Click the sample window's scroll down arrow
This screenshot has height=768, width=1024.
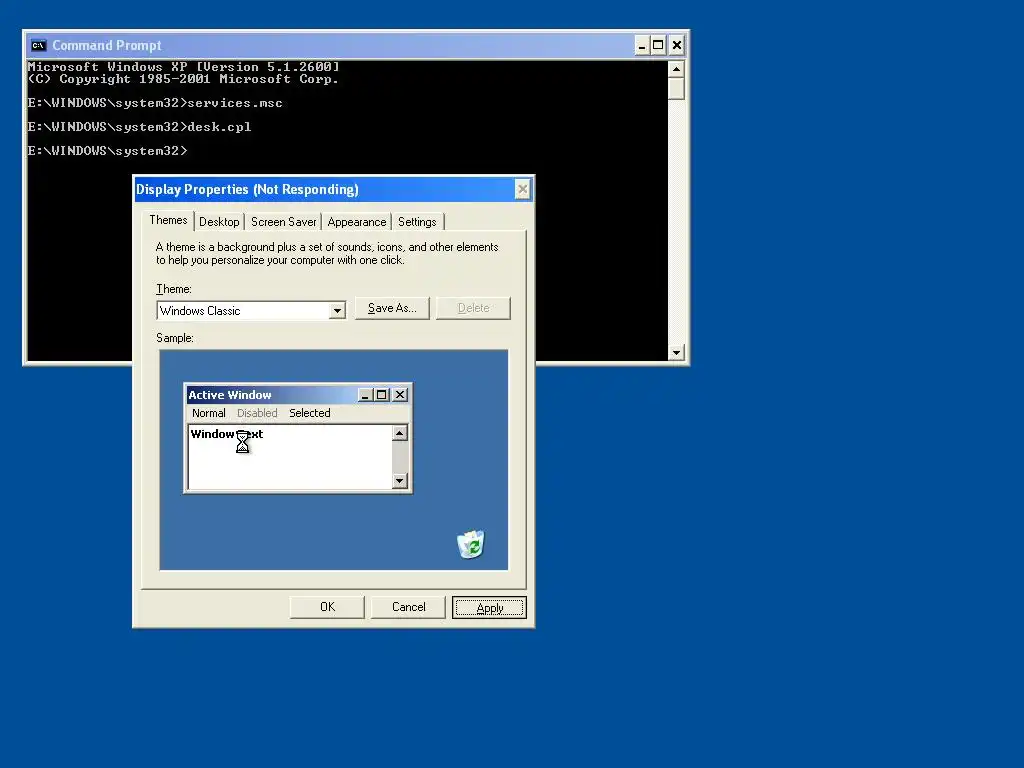click(x=400, y=481)
